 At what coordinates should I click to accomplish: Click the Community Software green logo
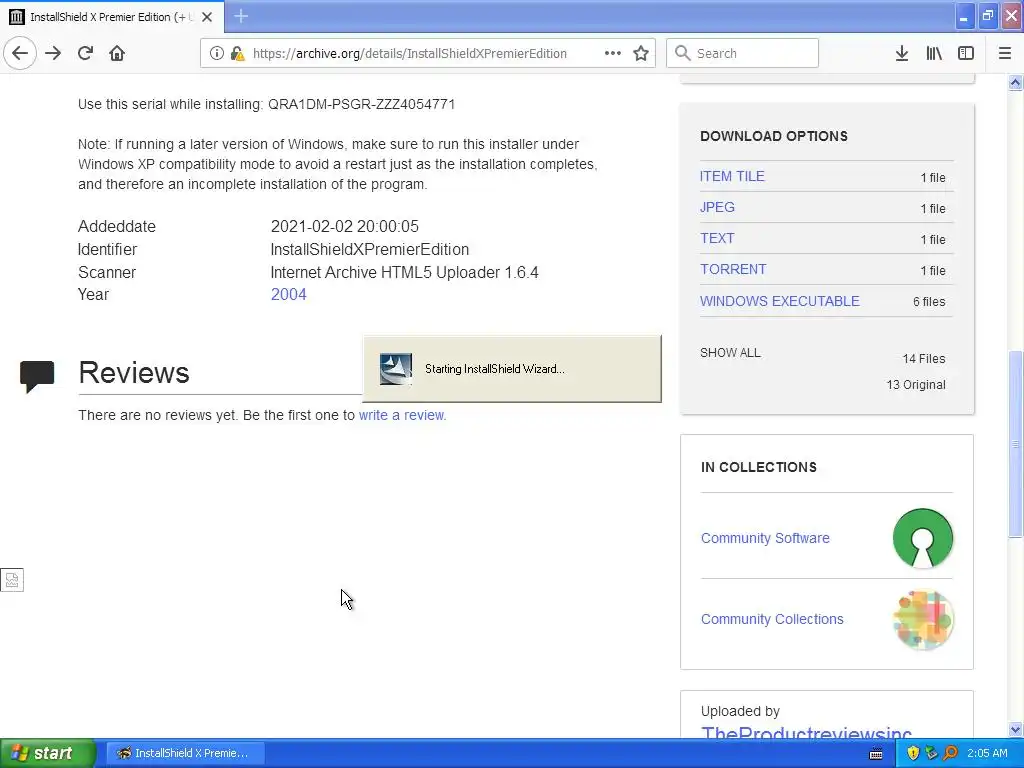(922, 538)
